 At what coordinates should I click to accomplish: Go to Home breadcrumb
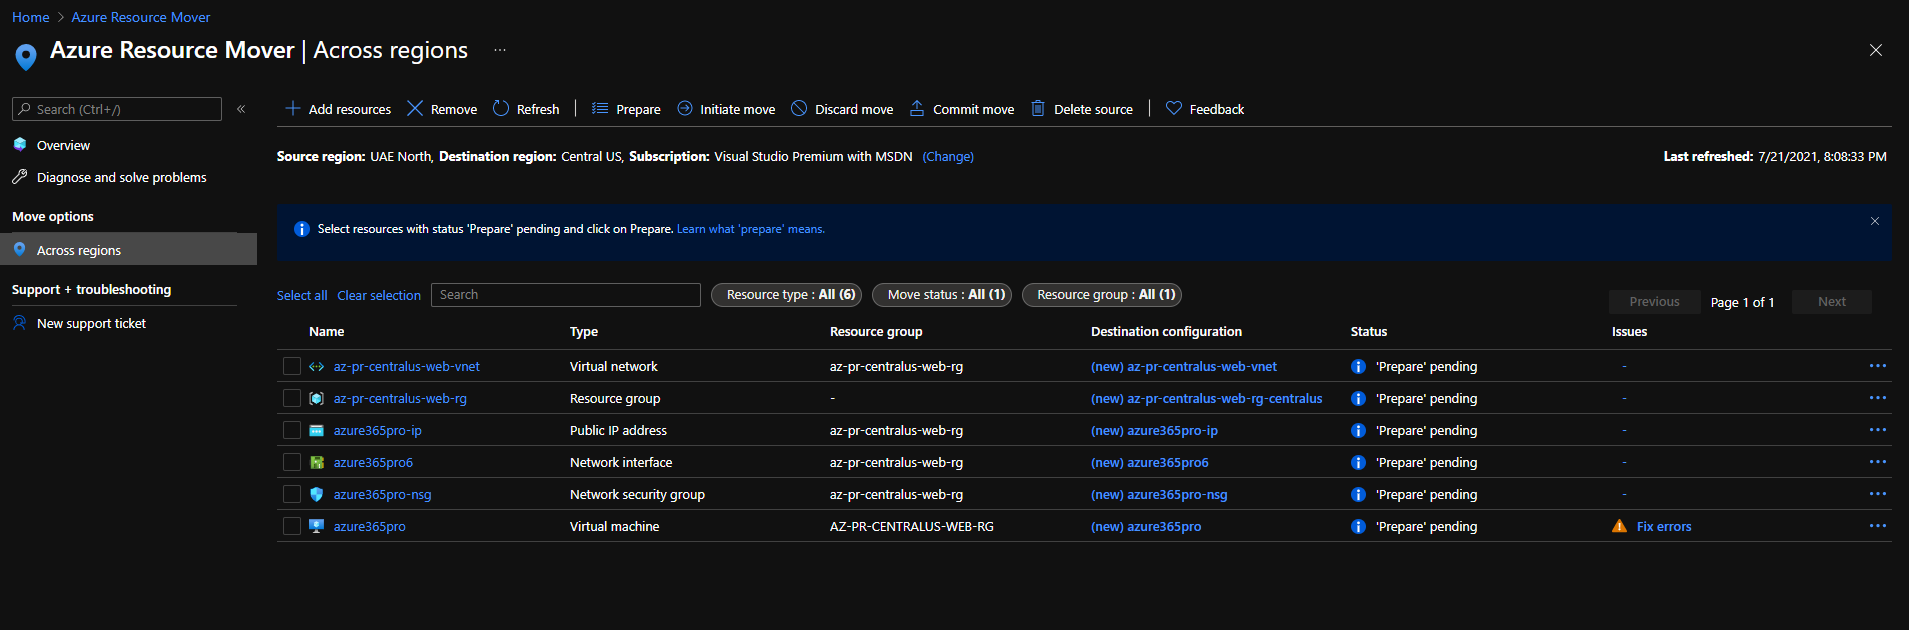[30, 17]
